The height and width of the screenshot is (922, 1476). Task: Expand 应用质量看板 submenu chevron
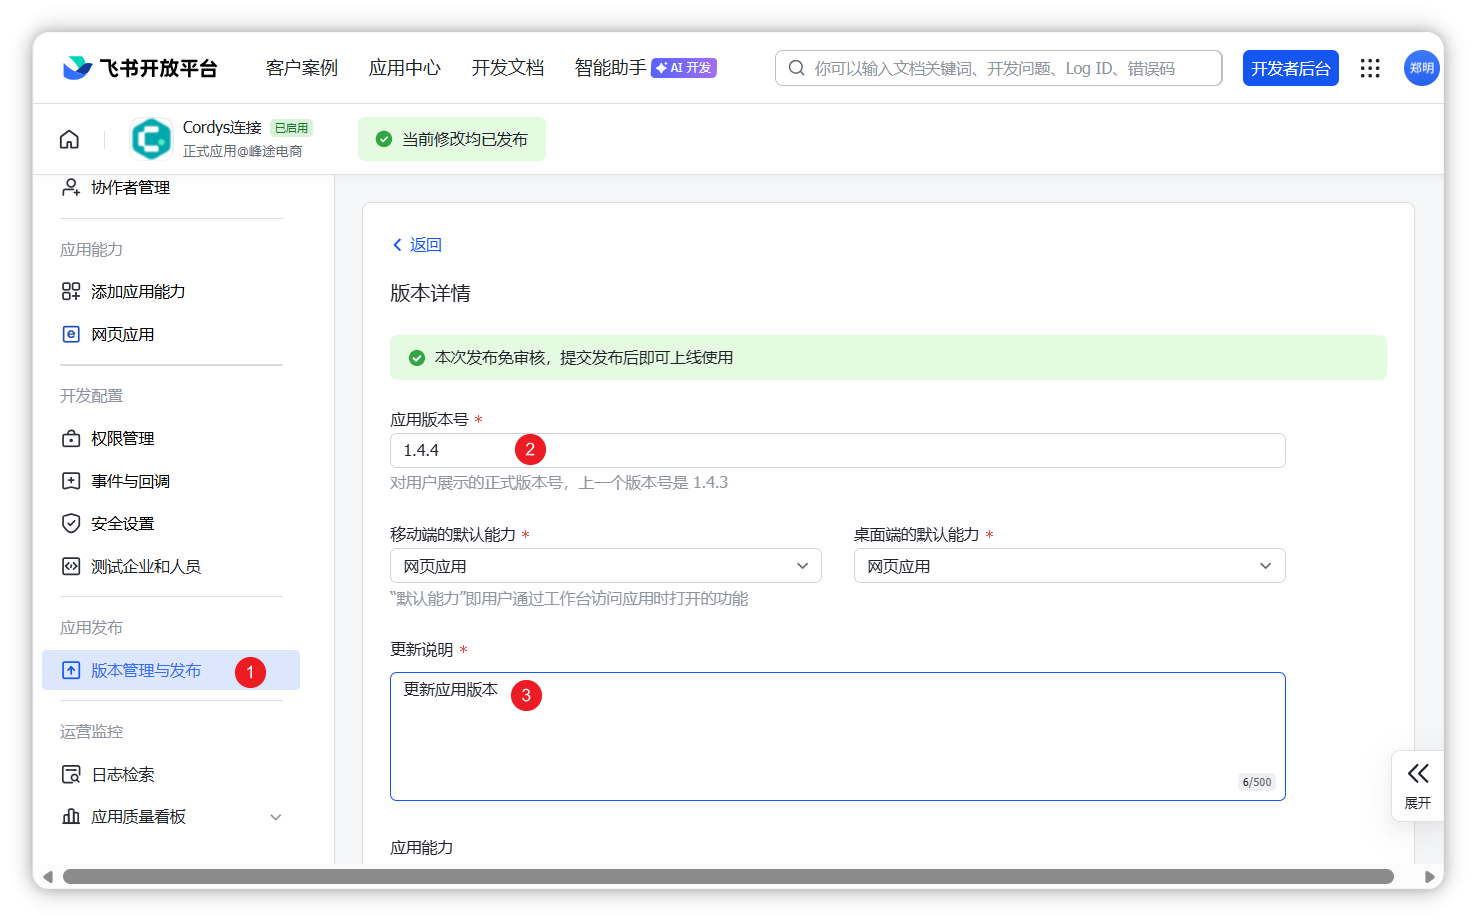[x=276, y=817]
